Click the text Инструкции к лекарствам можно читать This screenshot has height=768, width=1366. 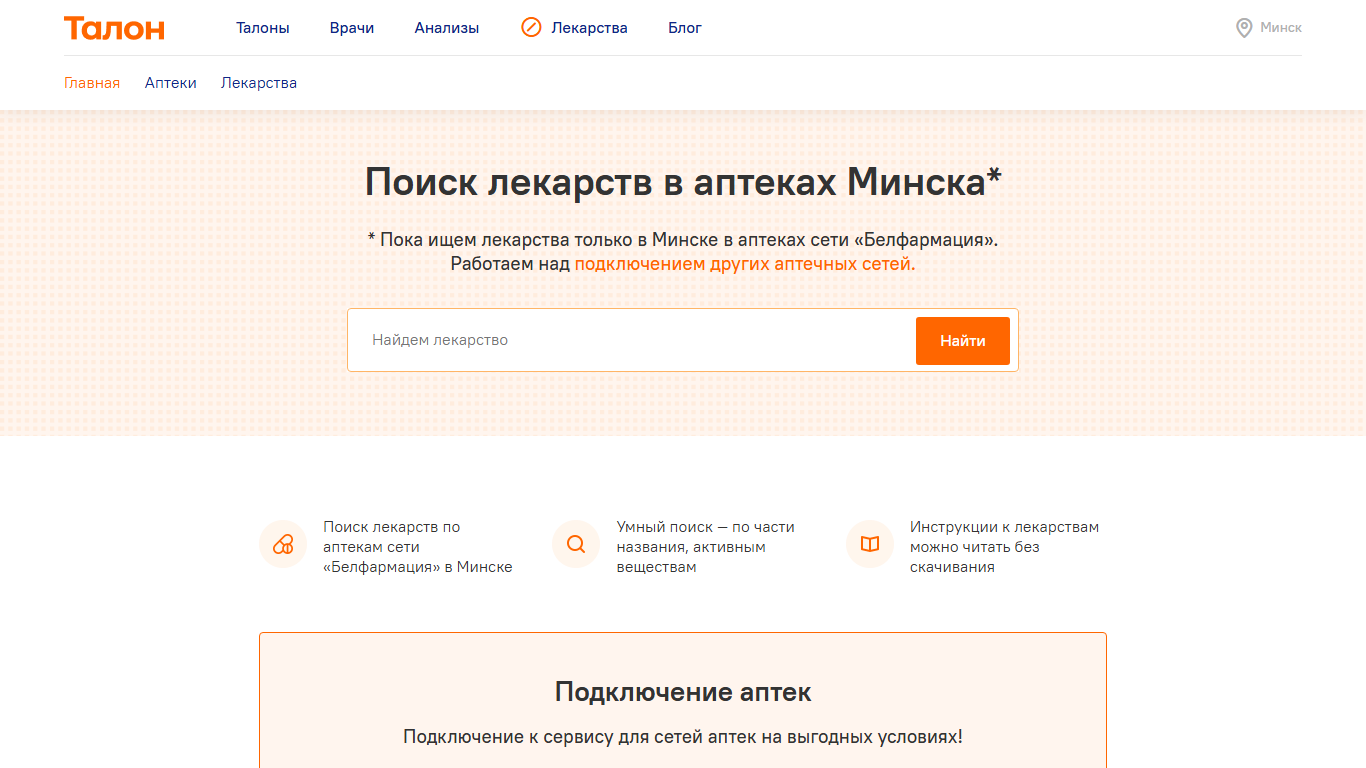tap(1004, 547)
